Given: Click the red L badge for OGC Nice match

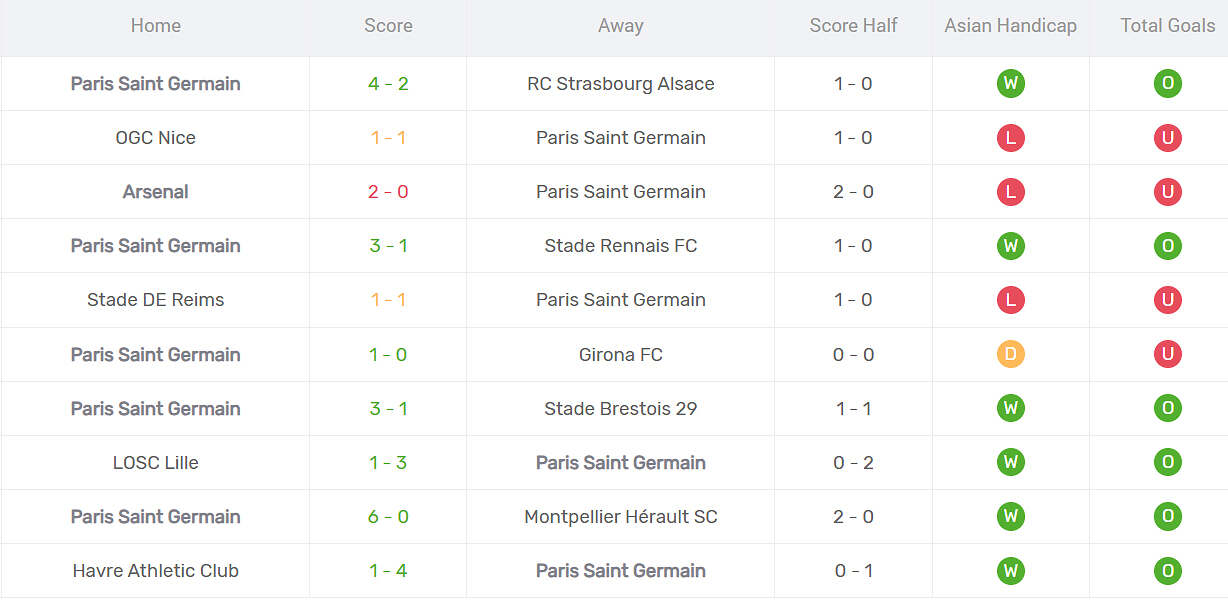Looking at the screenshot, I should pos(1010,138).
